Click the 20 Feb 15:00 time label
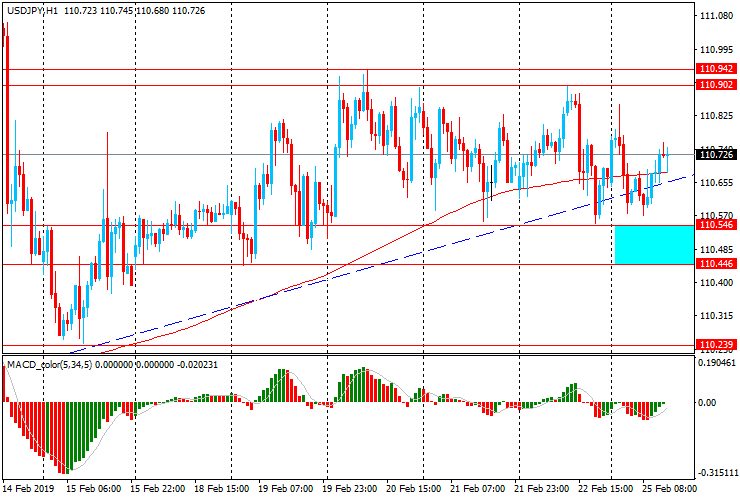This screenshot has width=740, height=500. click(412, 490)
